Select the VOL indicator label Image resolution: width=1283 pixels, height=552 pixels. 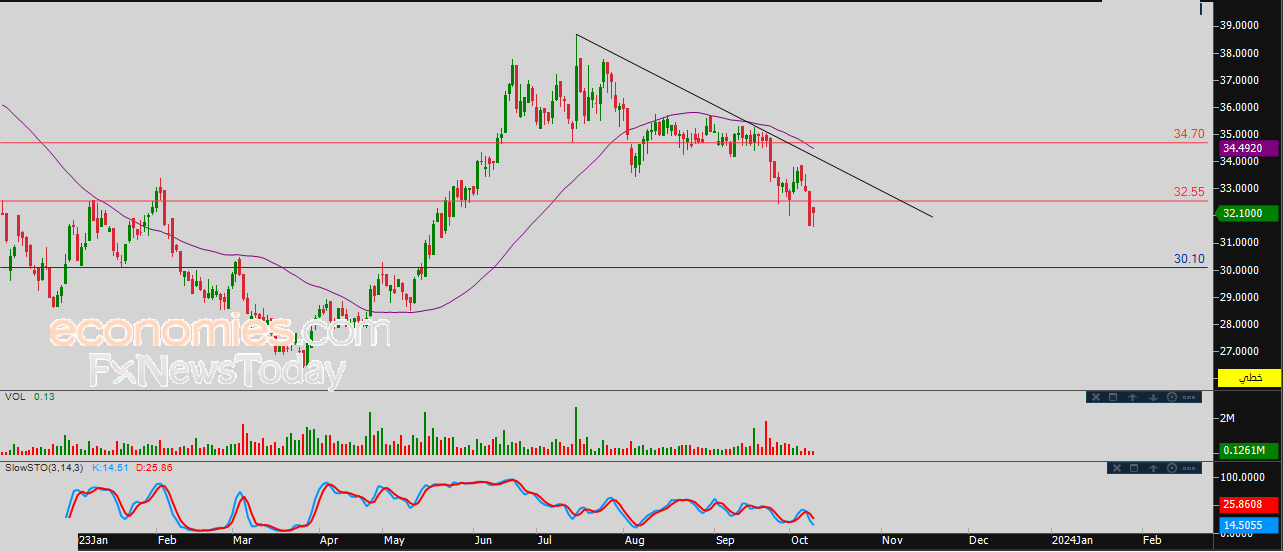coord(15,397)
